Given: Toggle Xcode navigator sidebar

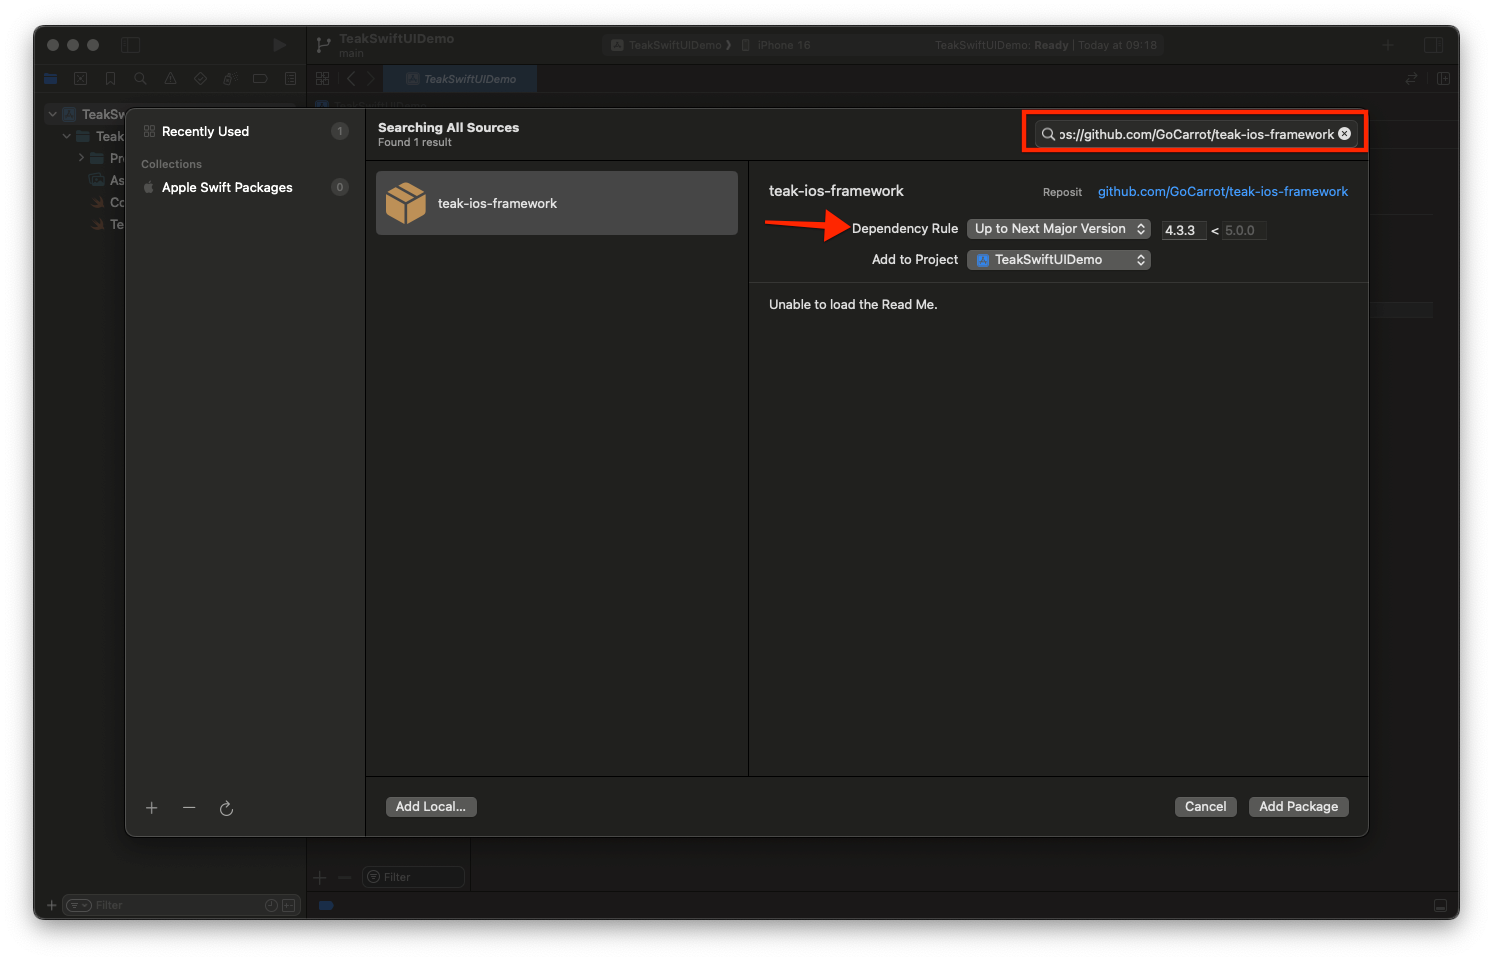Looking at the screenshot, I should pos(131,45).
